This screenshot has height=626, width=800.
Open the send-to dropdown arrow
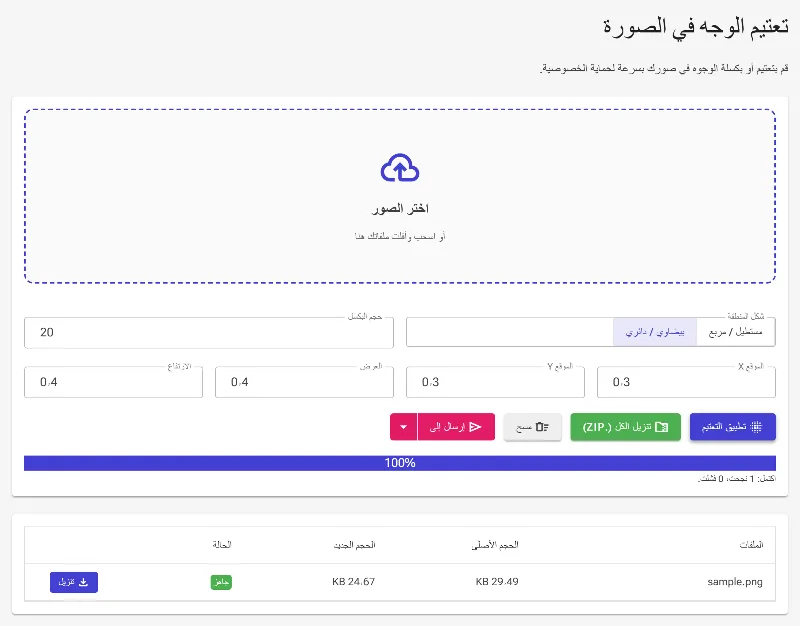pyautogui.click(x=404, y=427)
